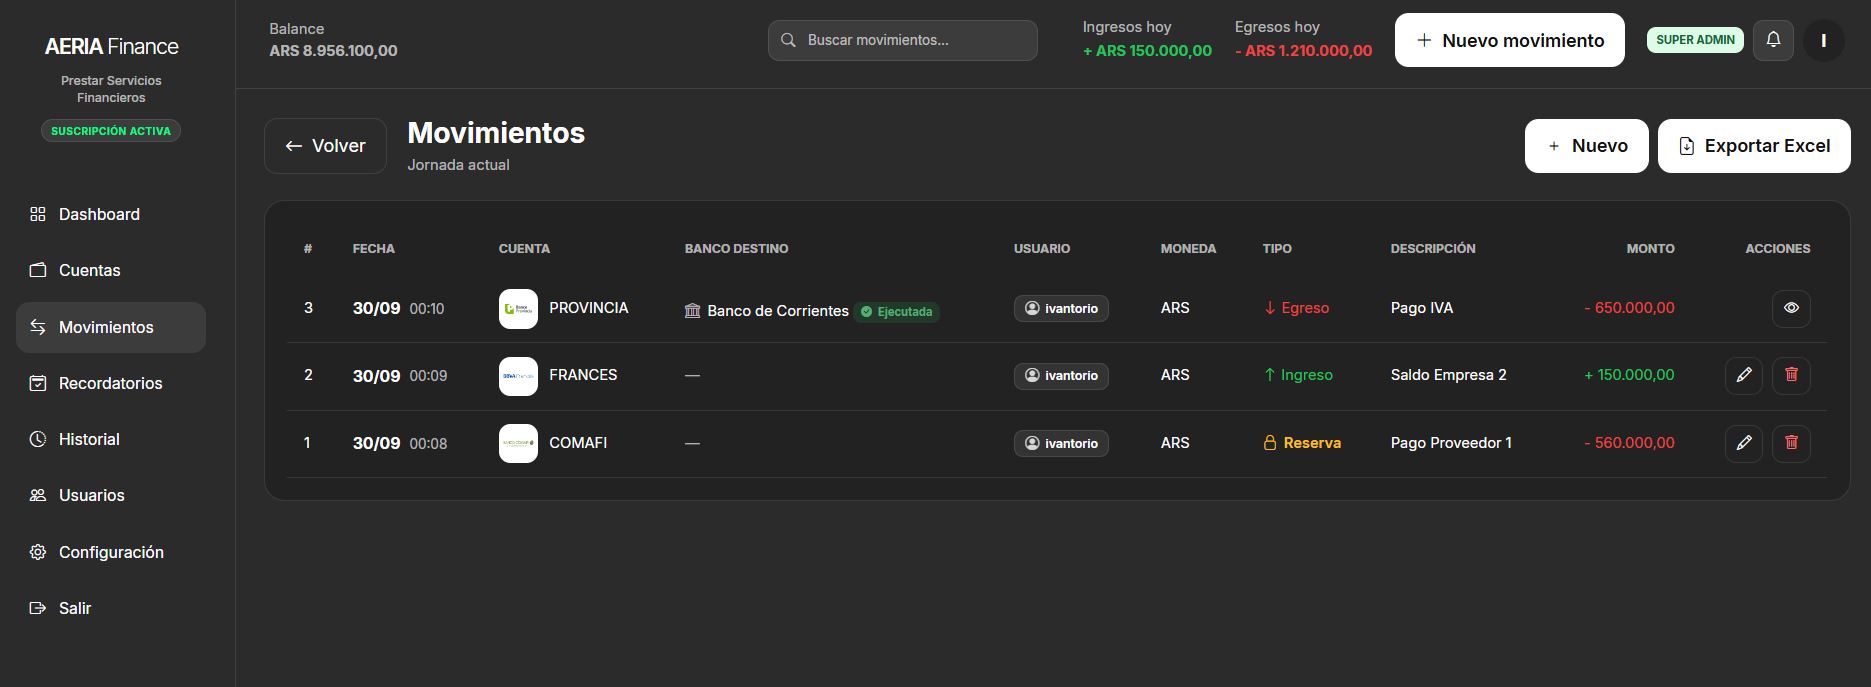Click the BANCO DESTINO column header
This screenshot has width=1871, height=687.
click(736, 248)
